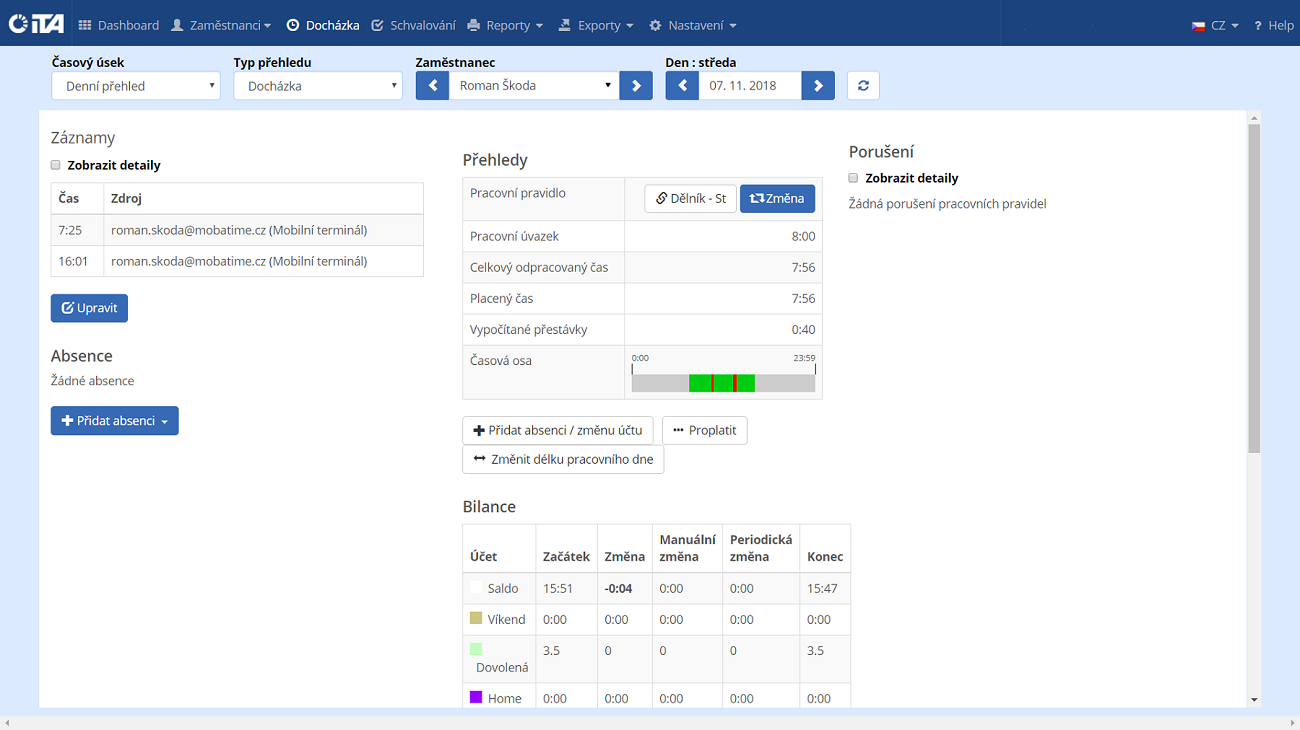This screenshot has width=1300, height=730.
Task: Click the Změna work rule button
Action: click(x=777, y=199)
